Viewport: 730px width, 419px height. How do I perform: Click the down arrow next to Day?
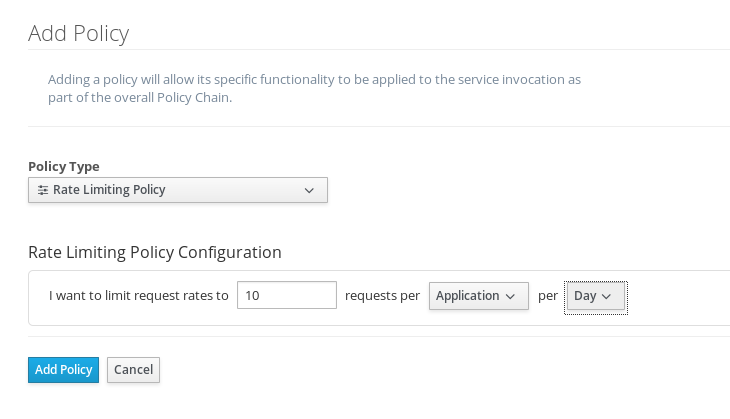pyautogui.click(x=606, y=296)
